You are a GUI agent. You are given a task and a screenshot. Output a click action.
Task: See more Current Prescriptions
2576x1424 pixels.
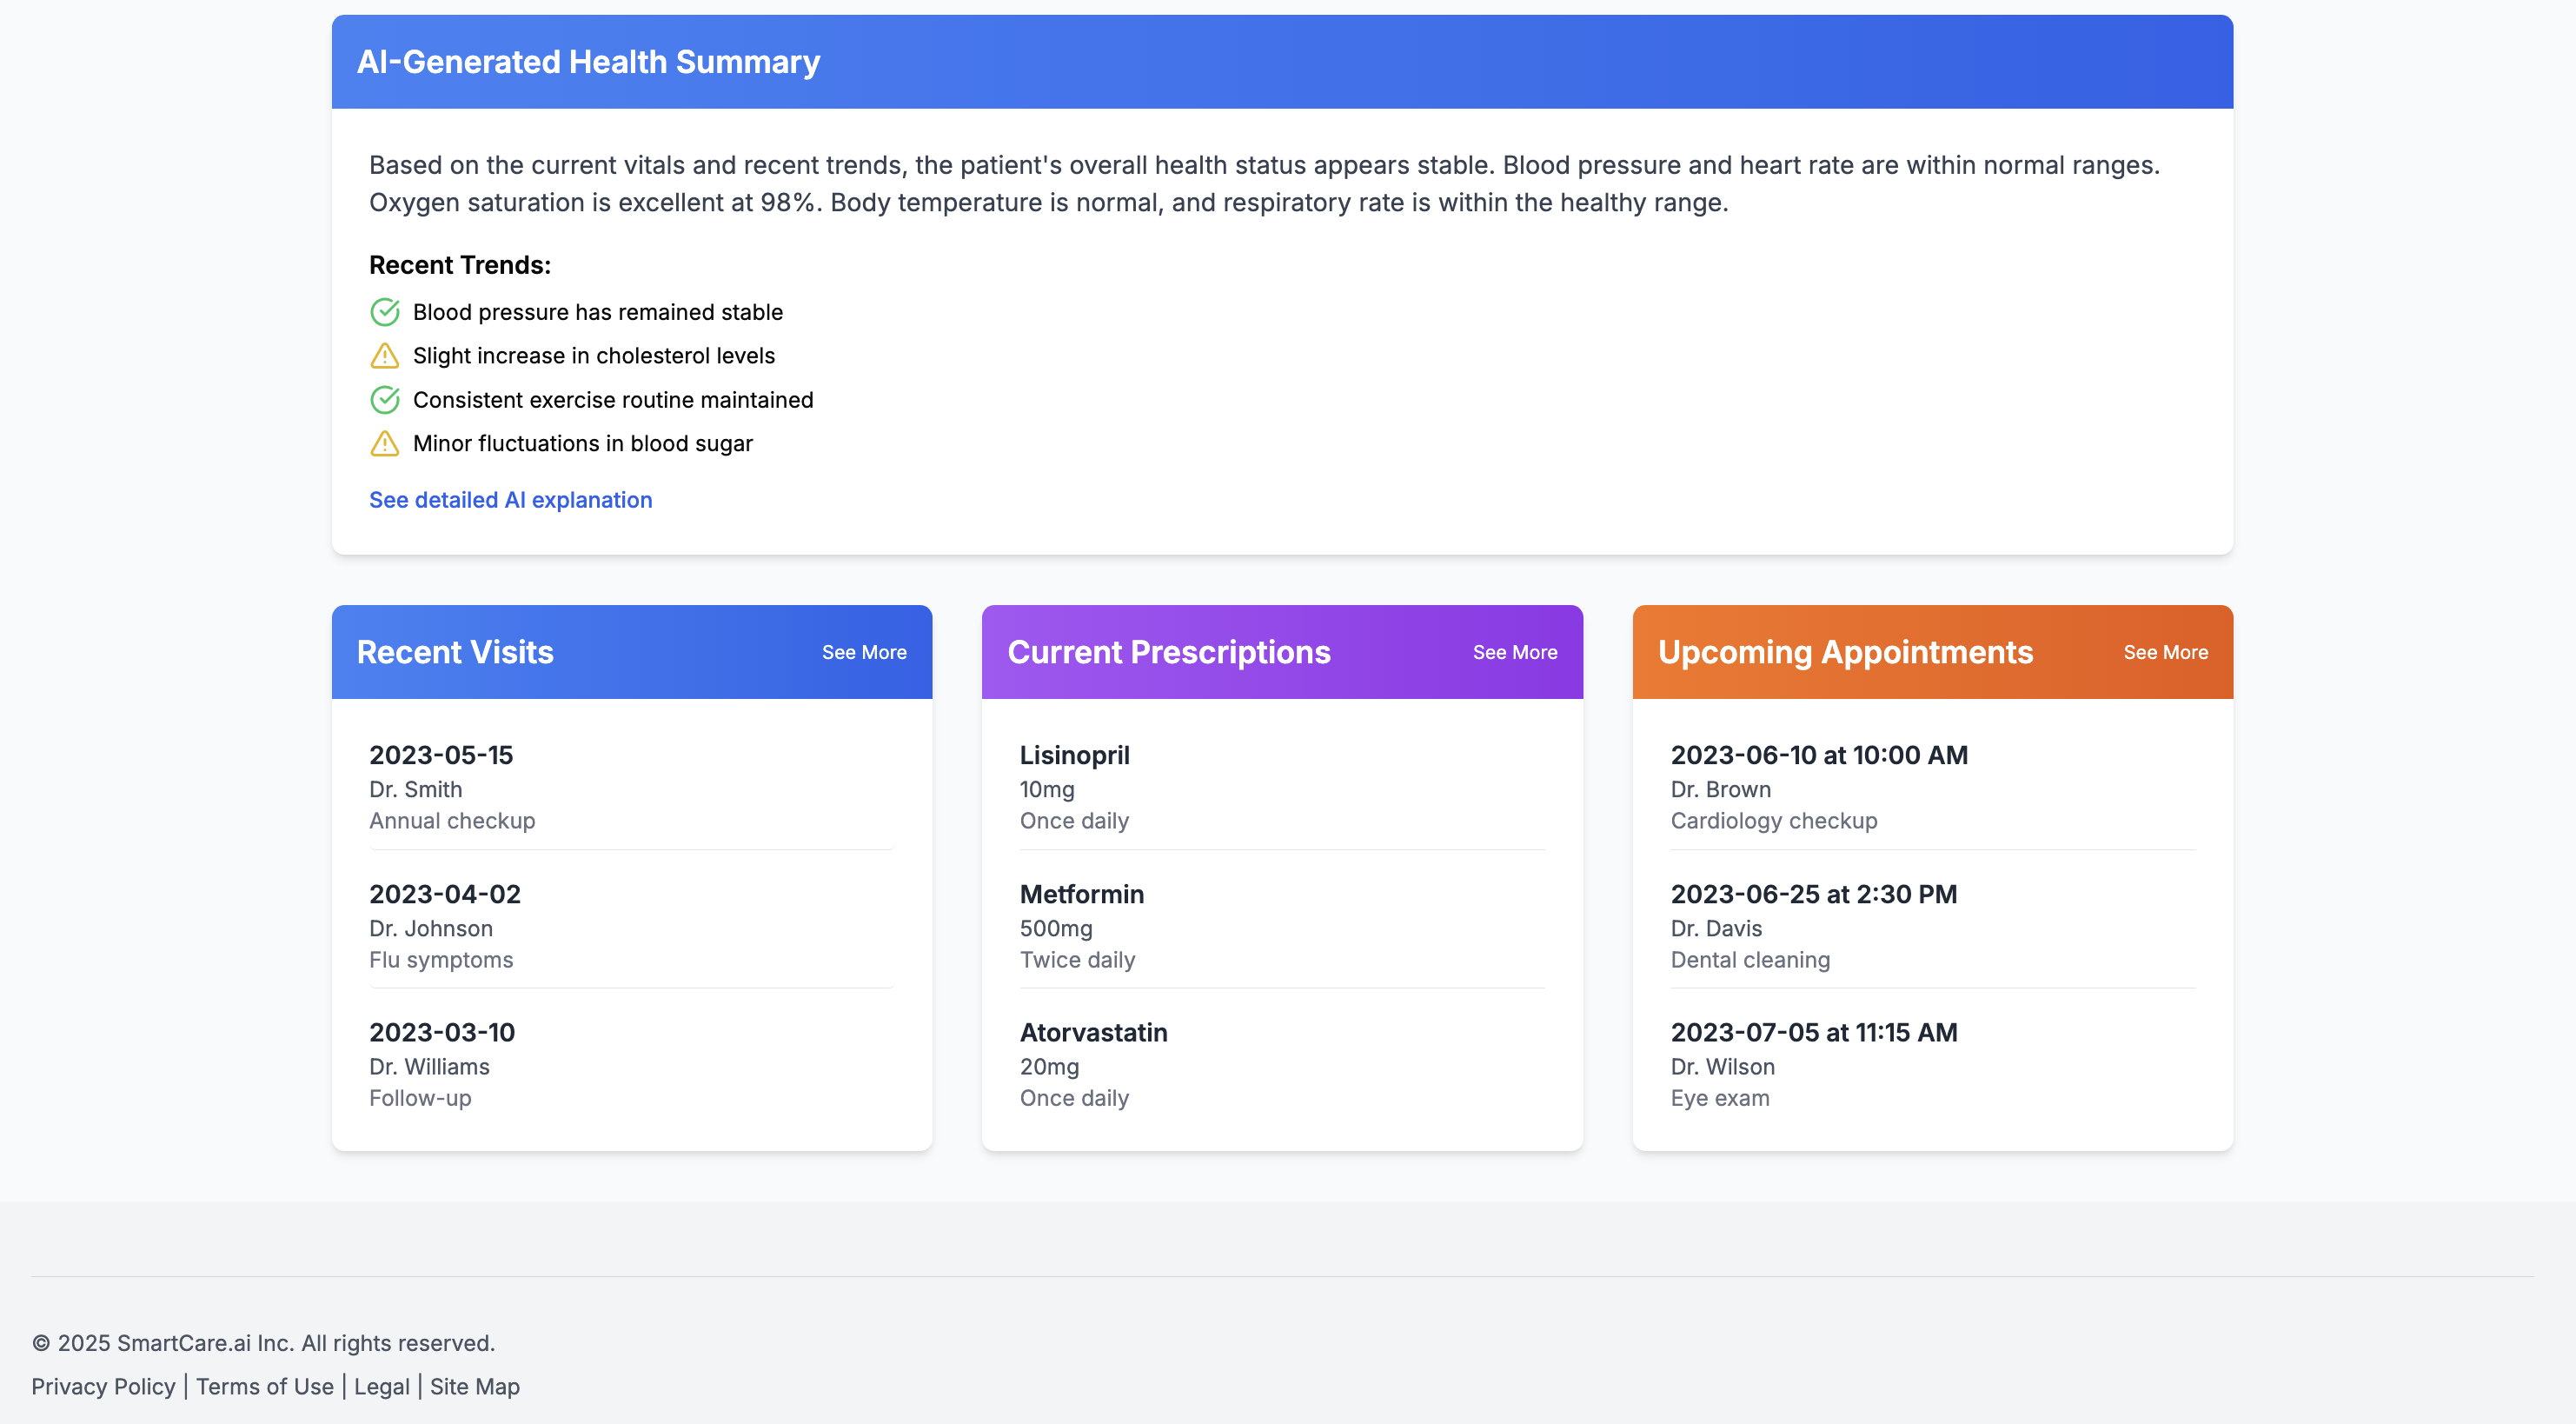click(x=1514, y=652)
